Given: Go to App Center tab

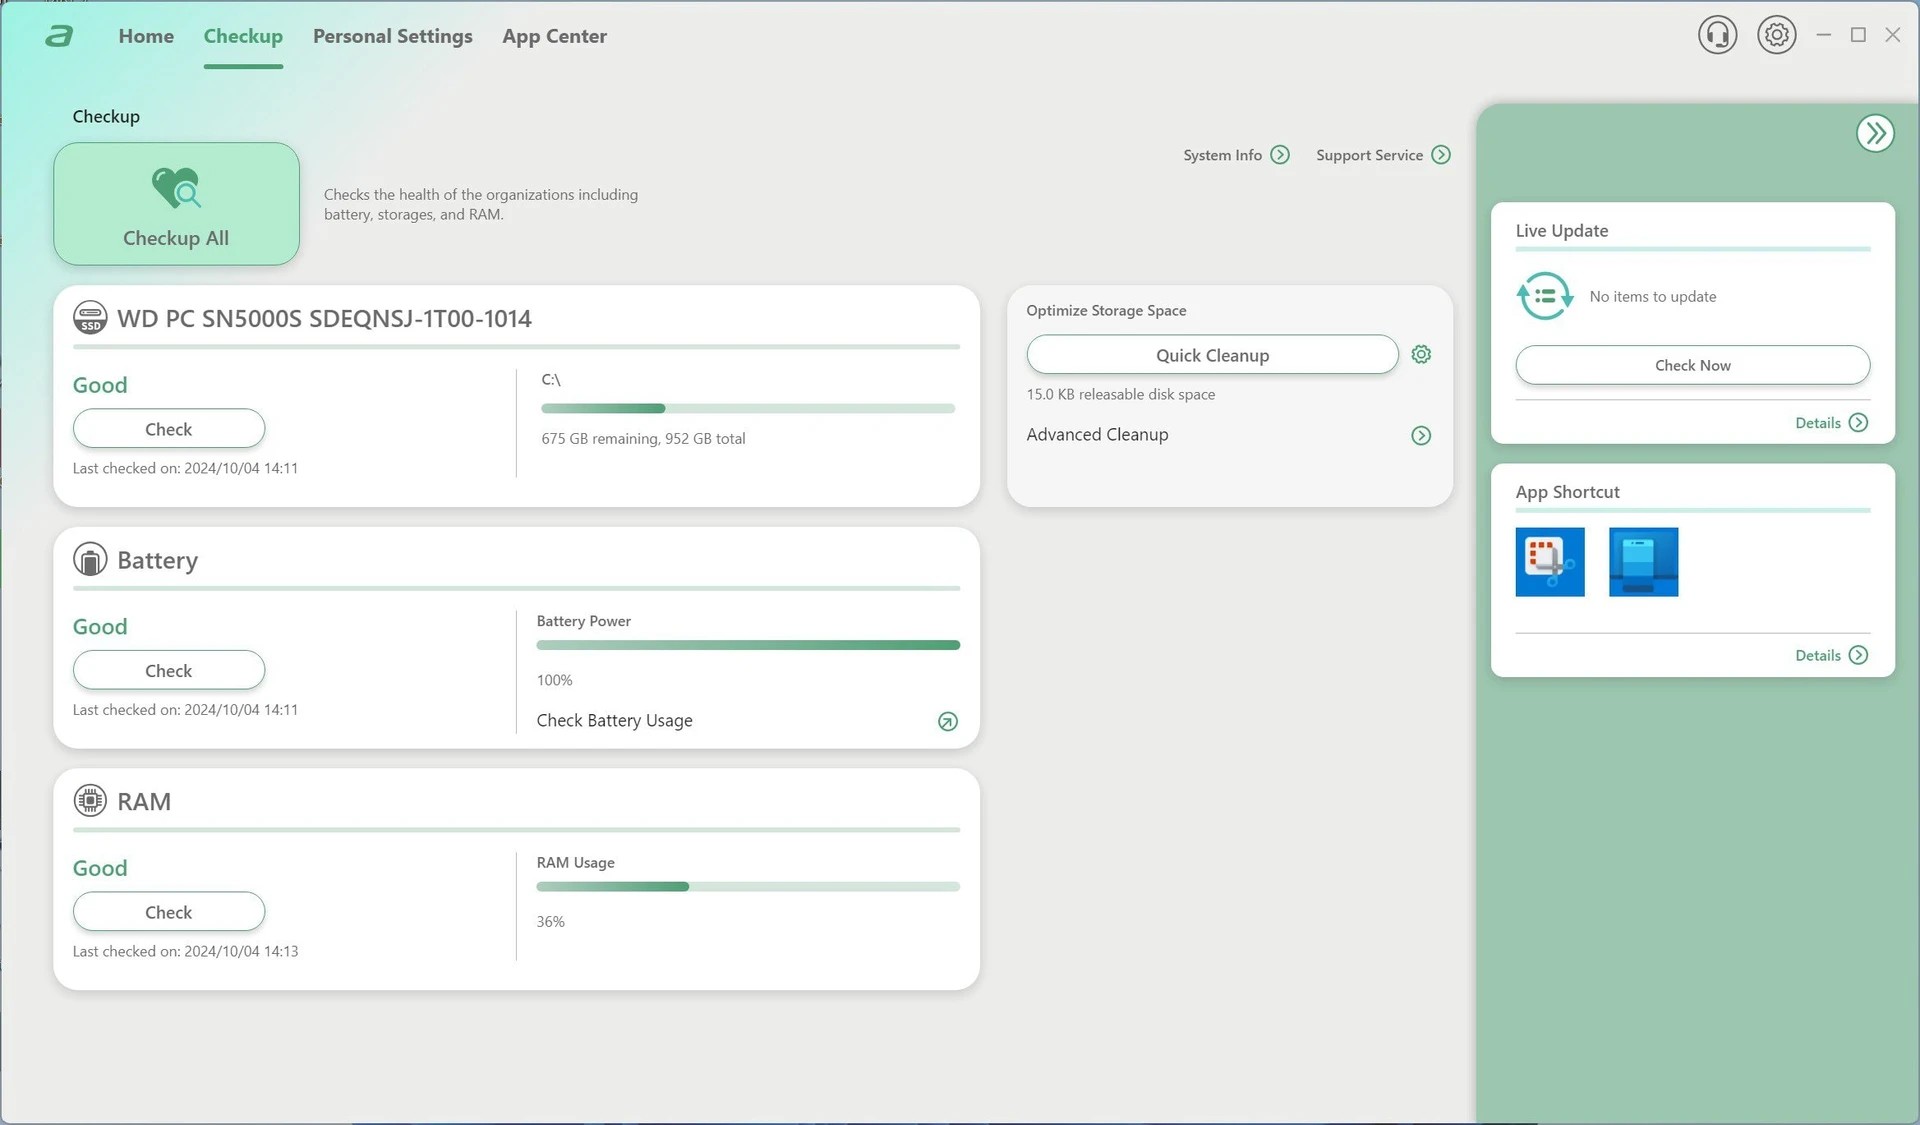Looking at the screenshot, I should coord(554,36).
